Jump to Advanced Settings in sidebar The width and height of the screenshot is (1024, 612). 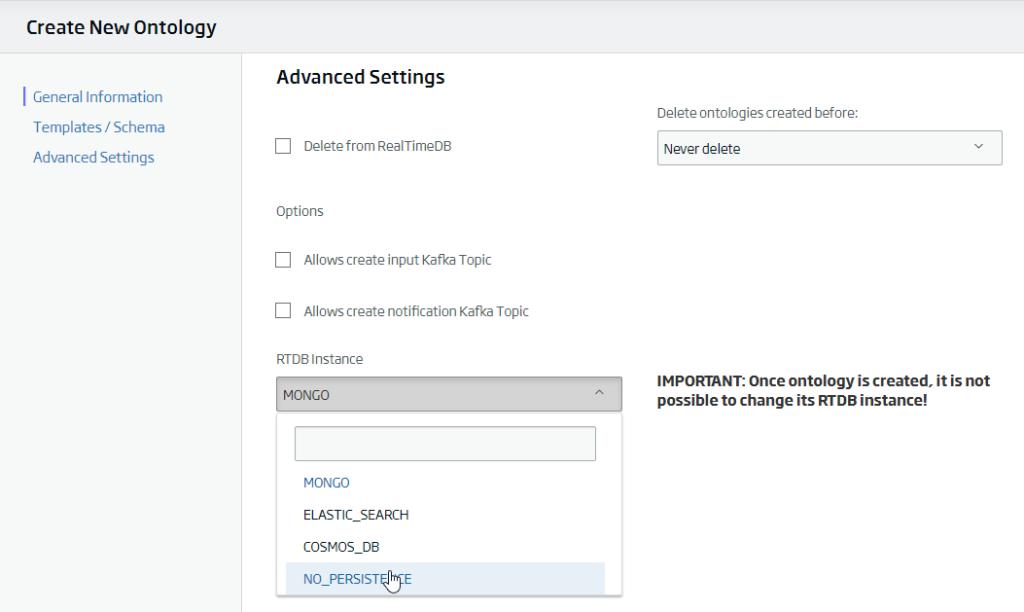point(93,157)
